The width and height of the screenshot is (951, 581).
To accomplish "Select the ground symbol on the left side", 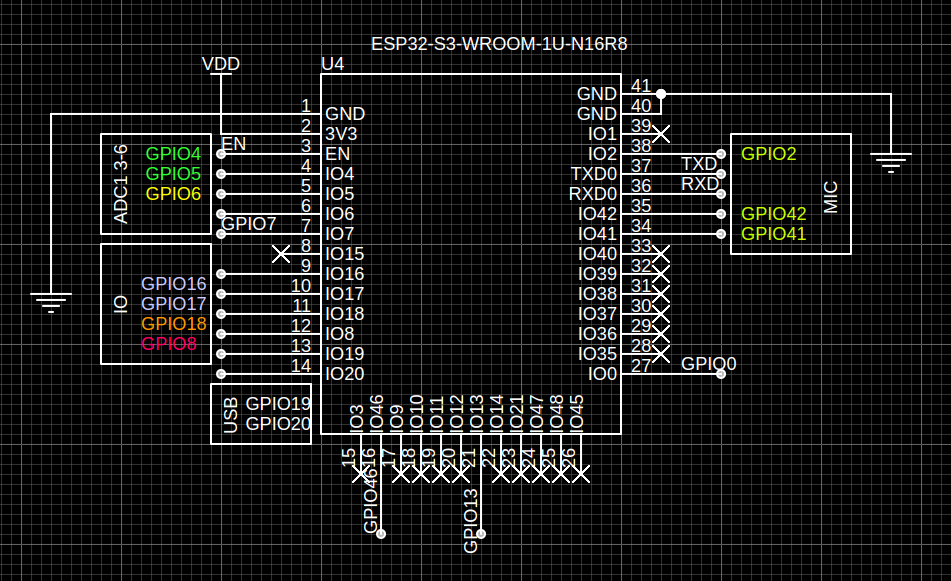I will (51, 303).
